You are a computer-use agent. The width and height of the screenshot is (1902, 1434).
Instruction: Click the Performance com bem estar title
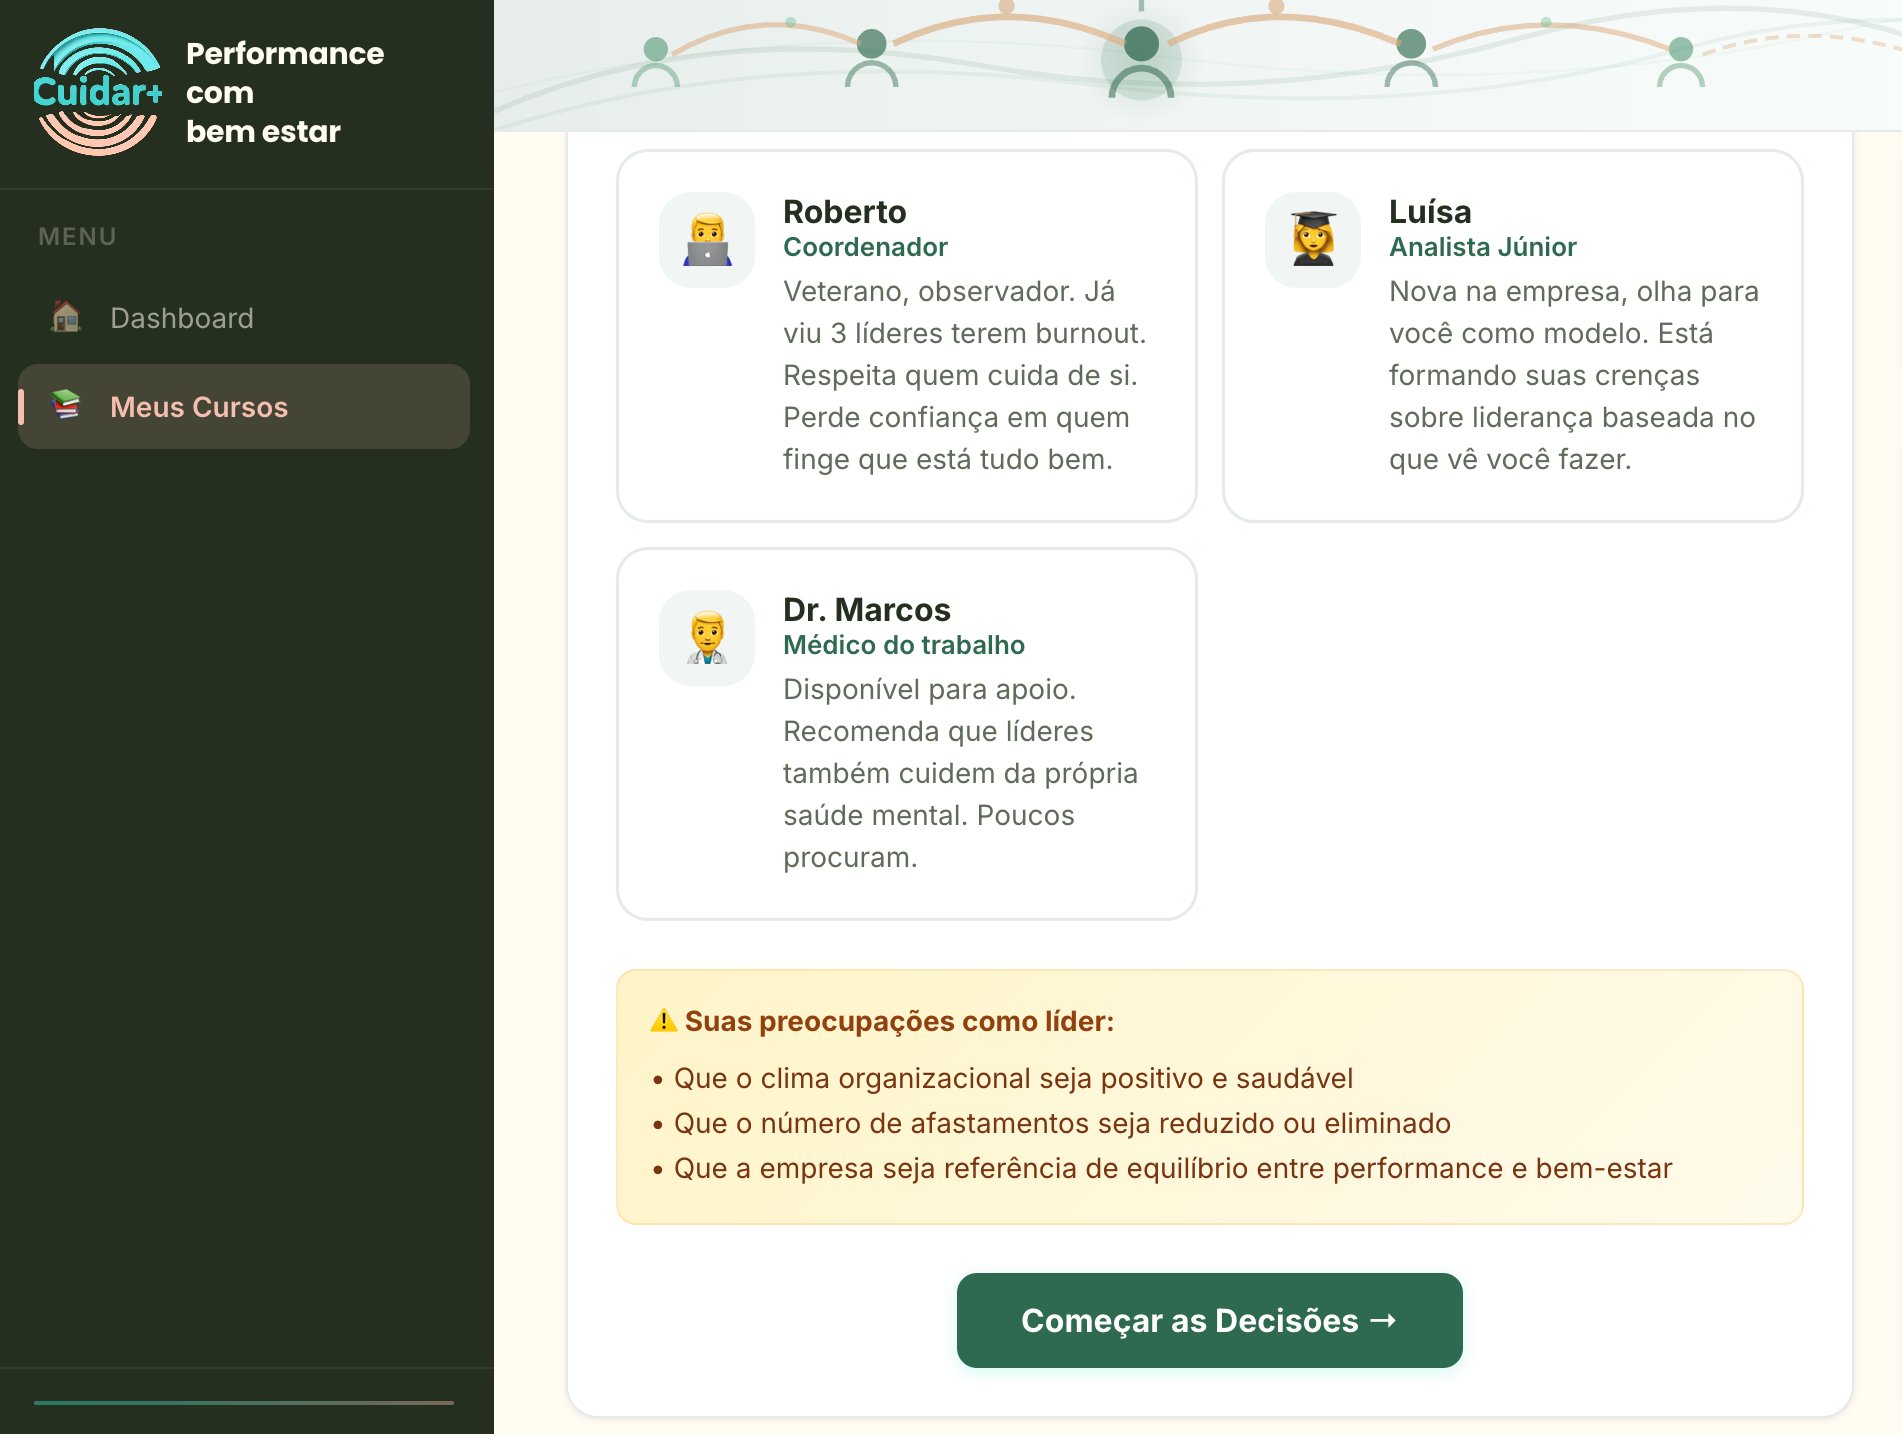pos(284,92)
